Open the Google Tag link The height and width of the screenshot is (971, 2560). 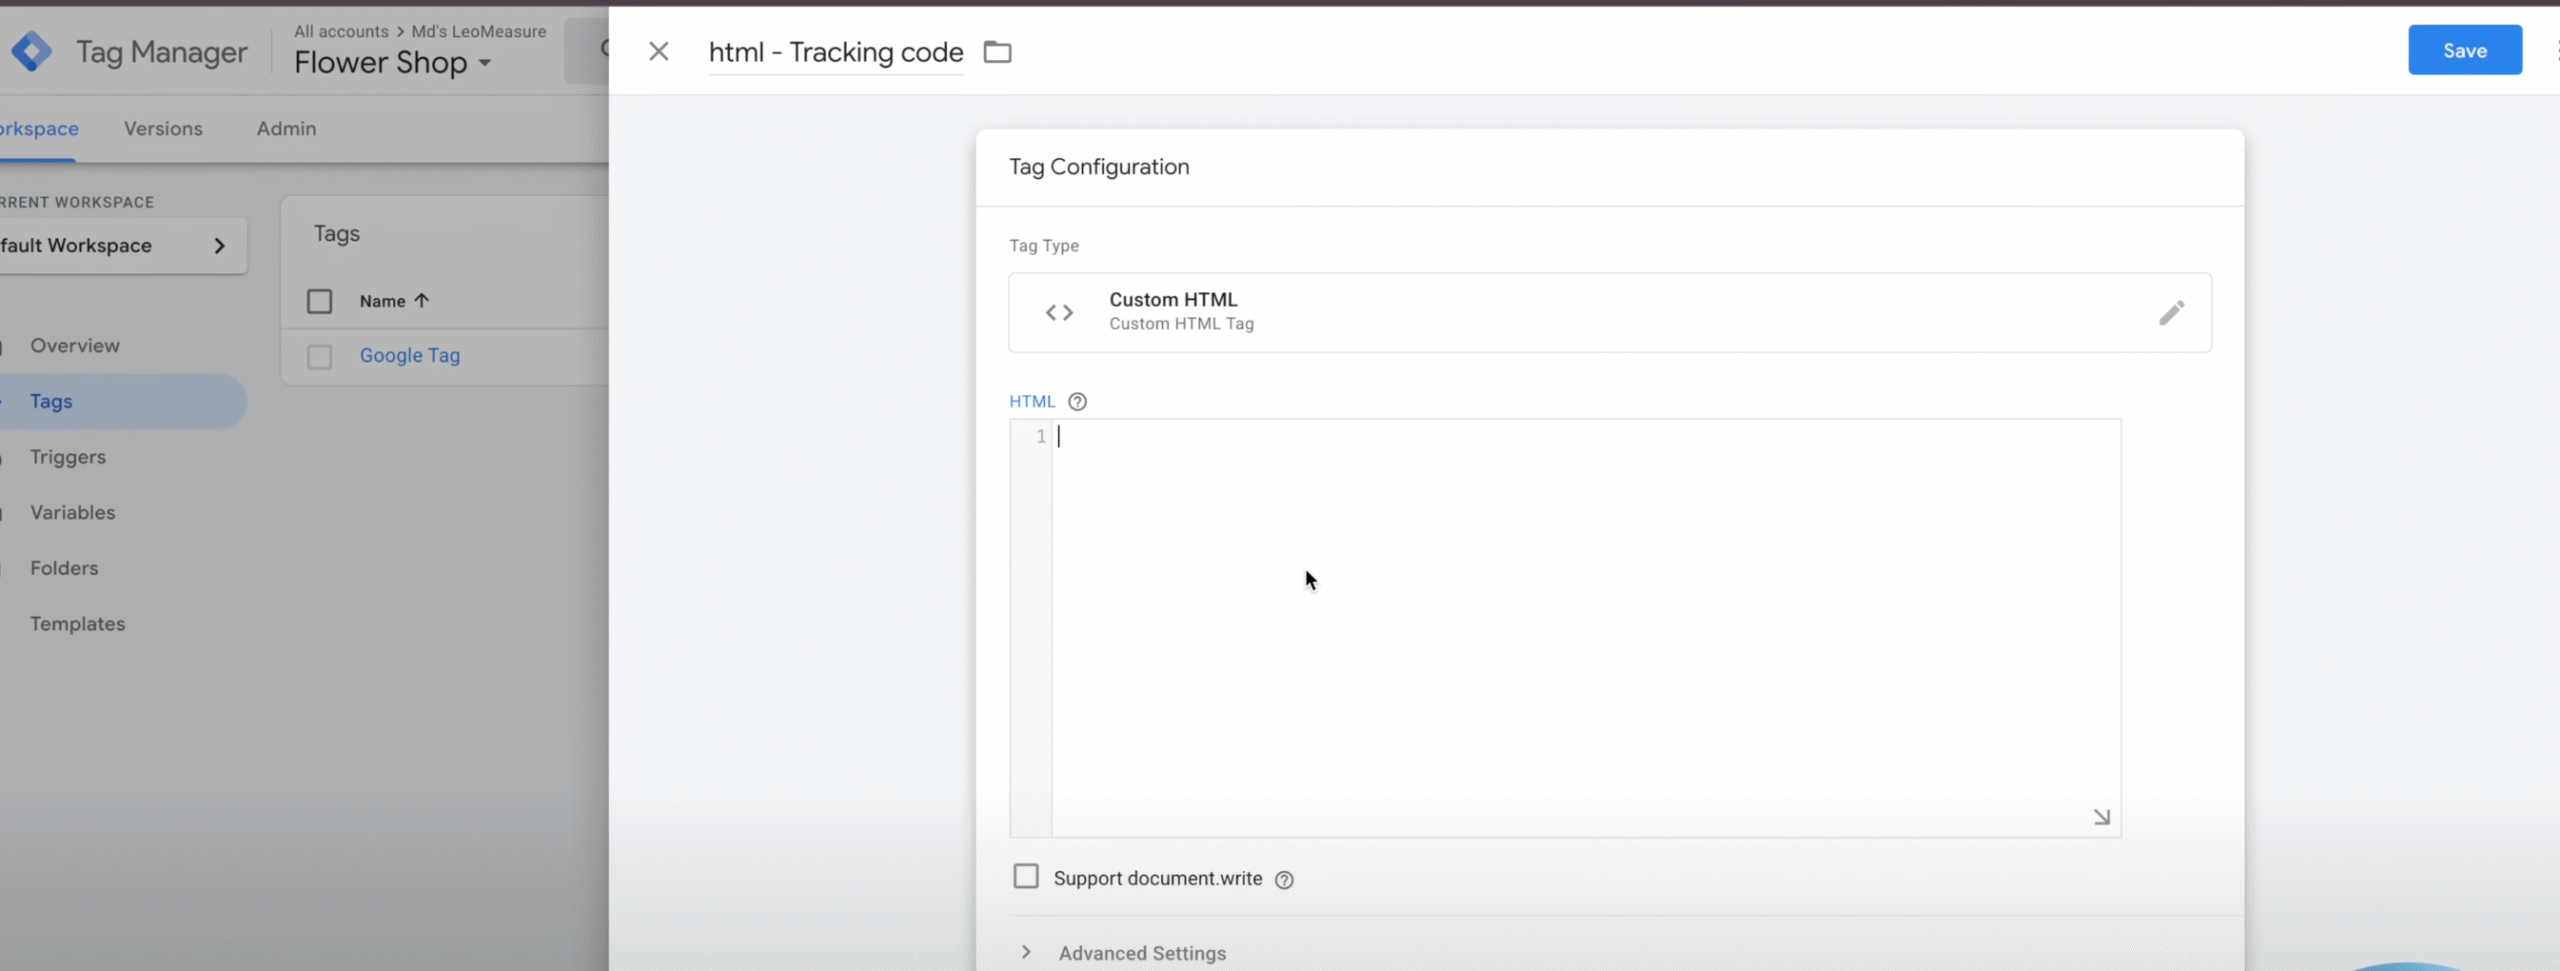click(410, 356)
